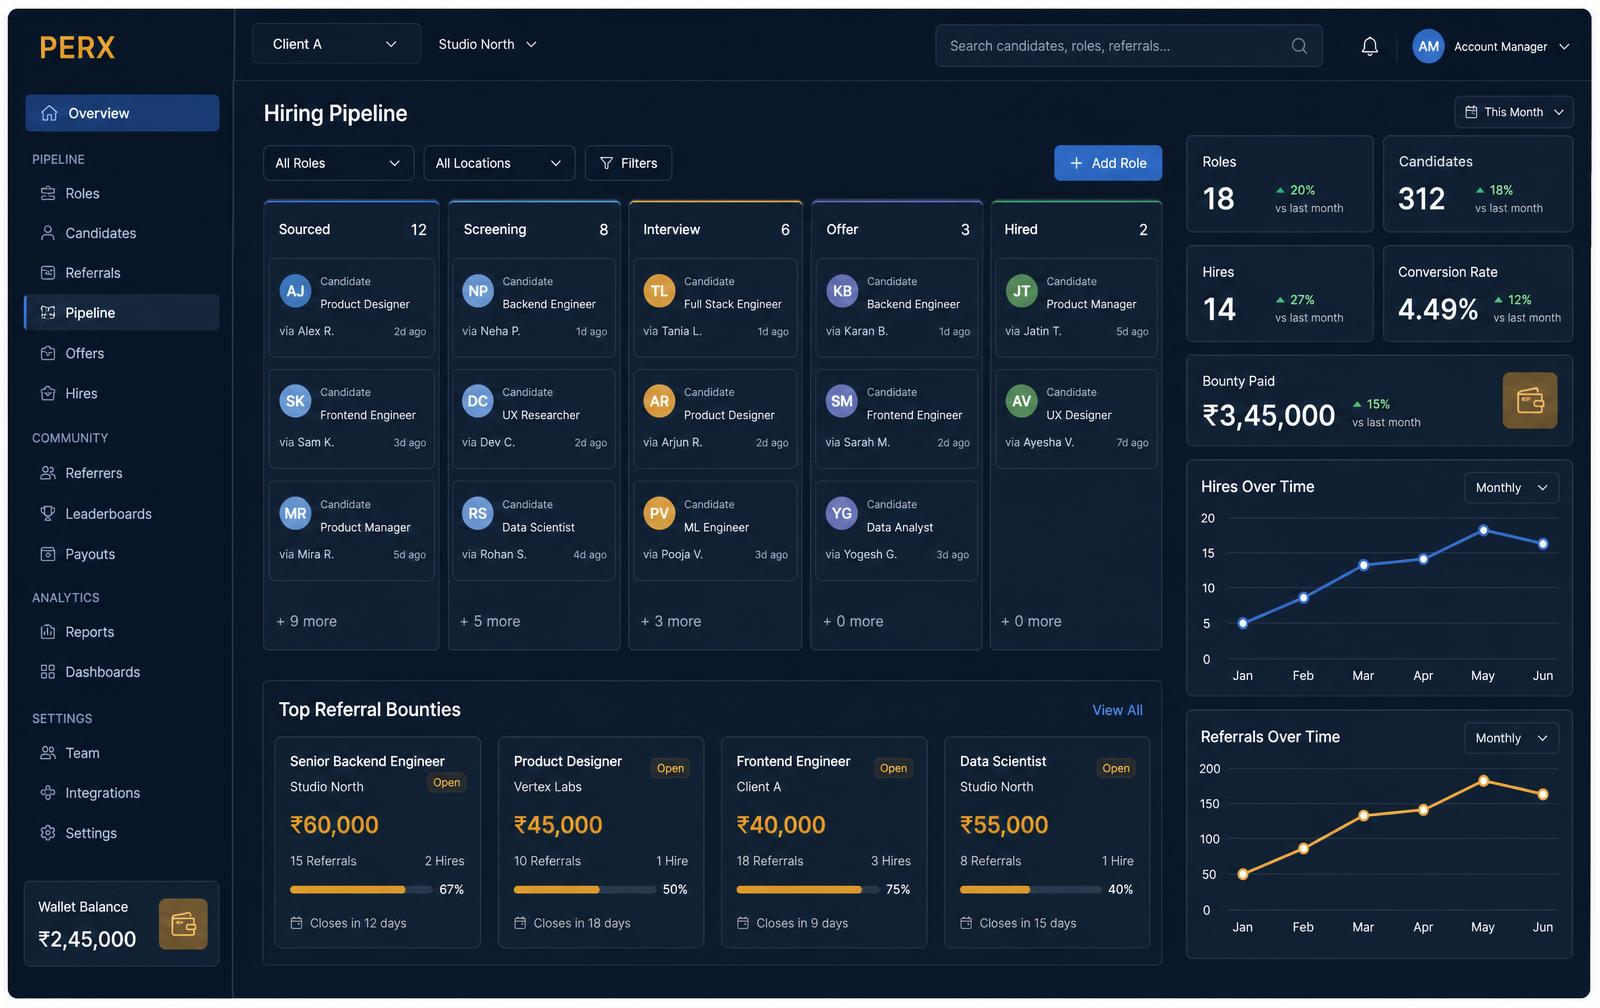Click the ₹55,000 bounty amount
This screenshot has width=1600, height=1008.
pyautogui.click(x=1004, y=825)
